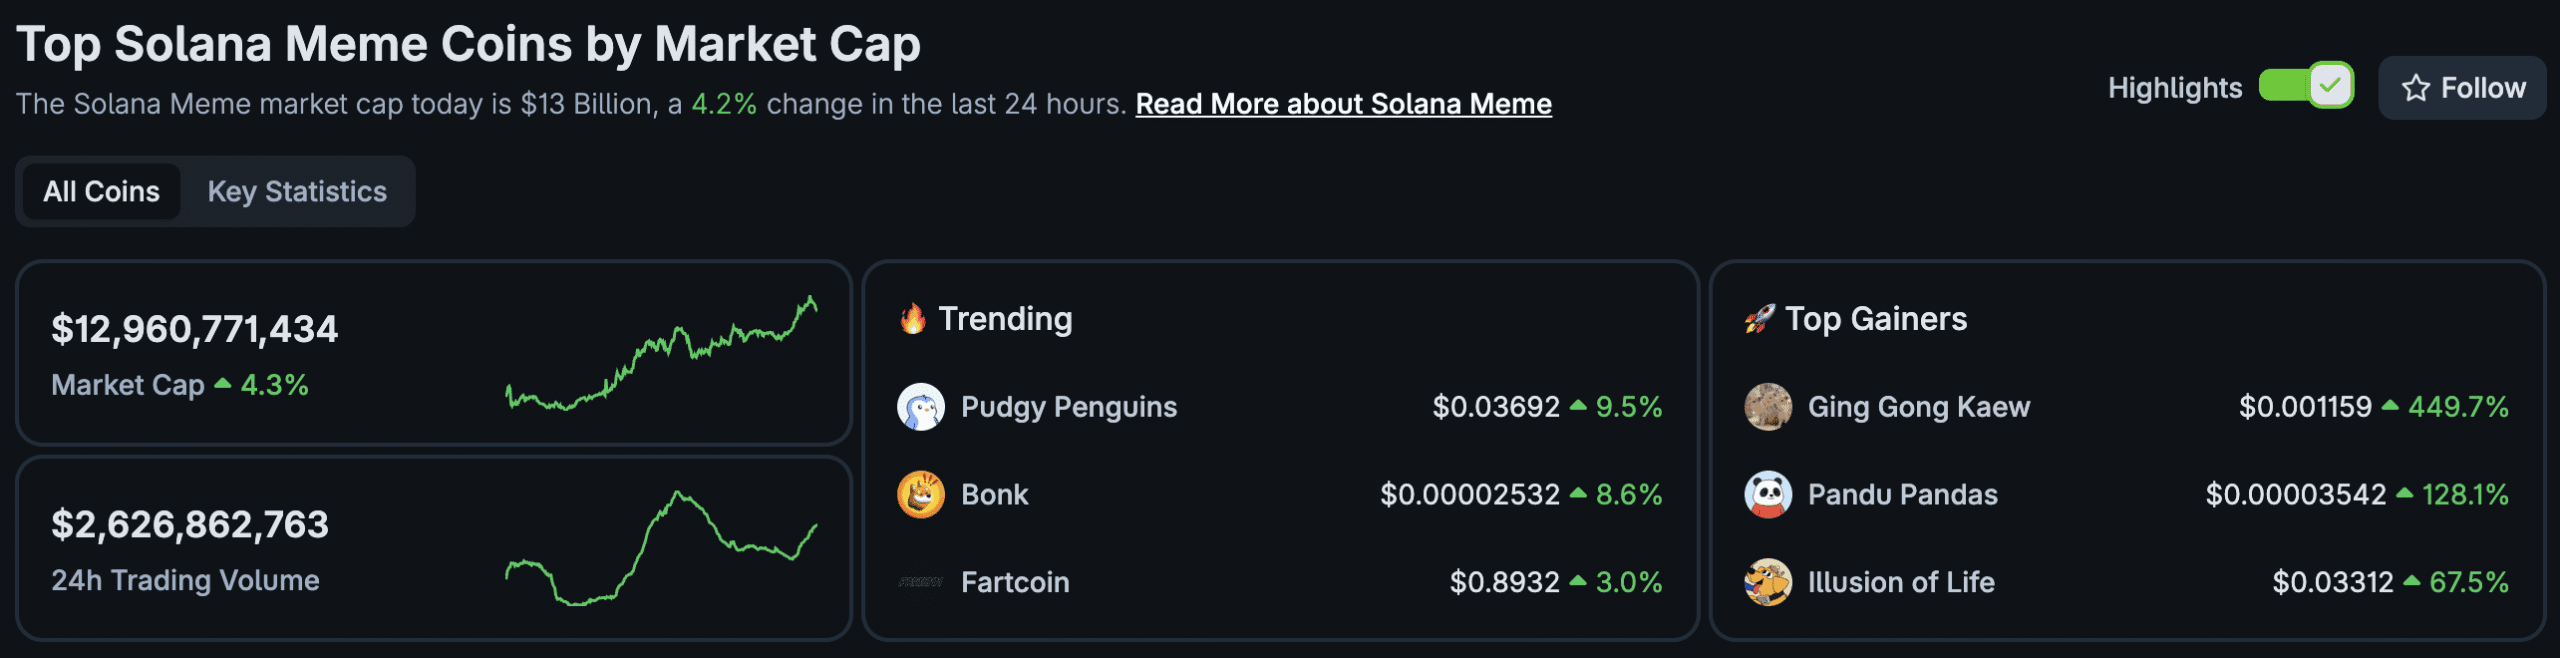The height and width of the screenshot is (658, 2560).
Task: Follow the Solana Meme category
Action: pos(2462,88)
